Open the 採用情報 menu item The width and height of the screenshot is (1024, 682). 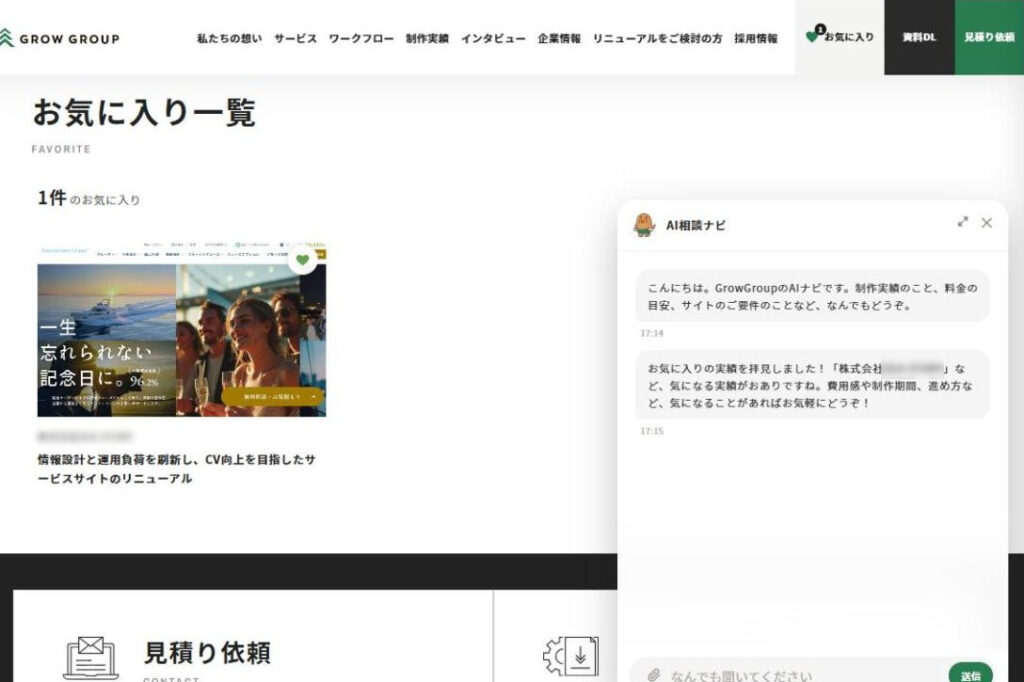756,39
